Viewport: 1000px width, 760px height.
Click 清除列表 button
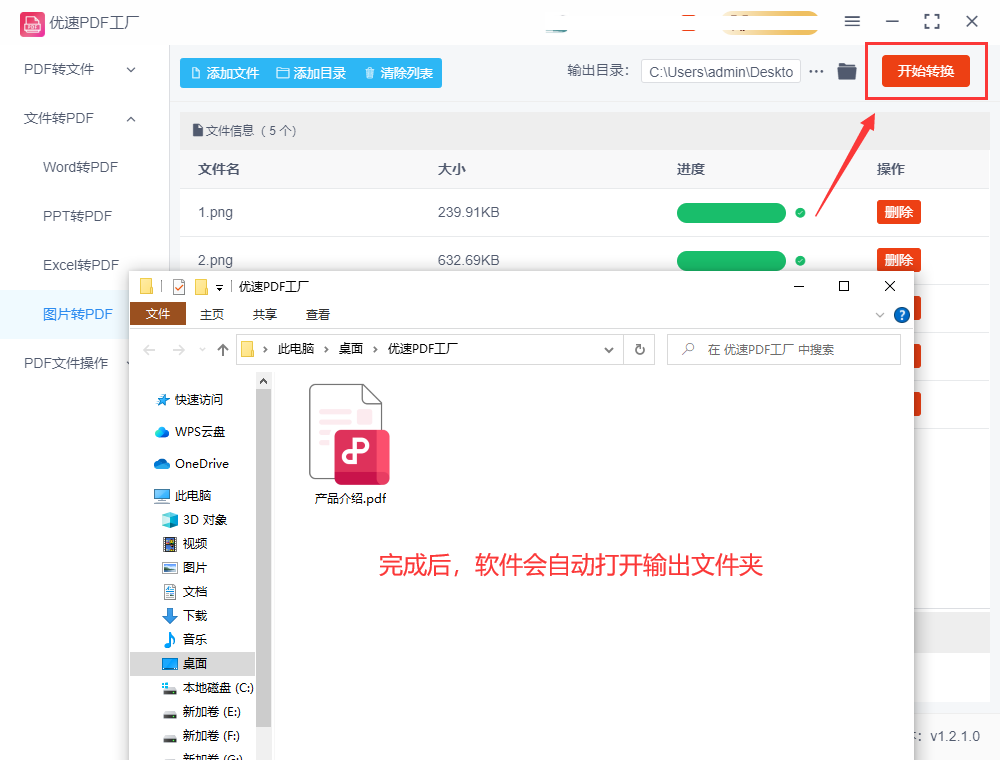click(399, 73)
